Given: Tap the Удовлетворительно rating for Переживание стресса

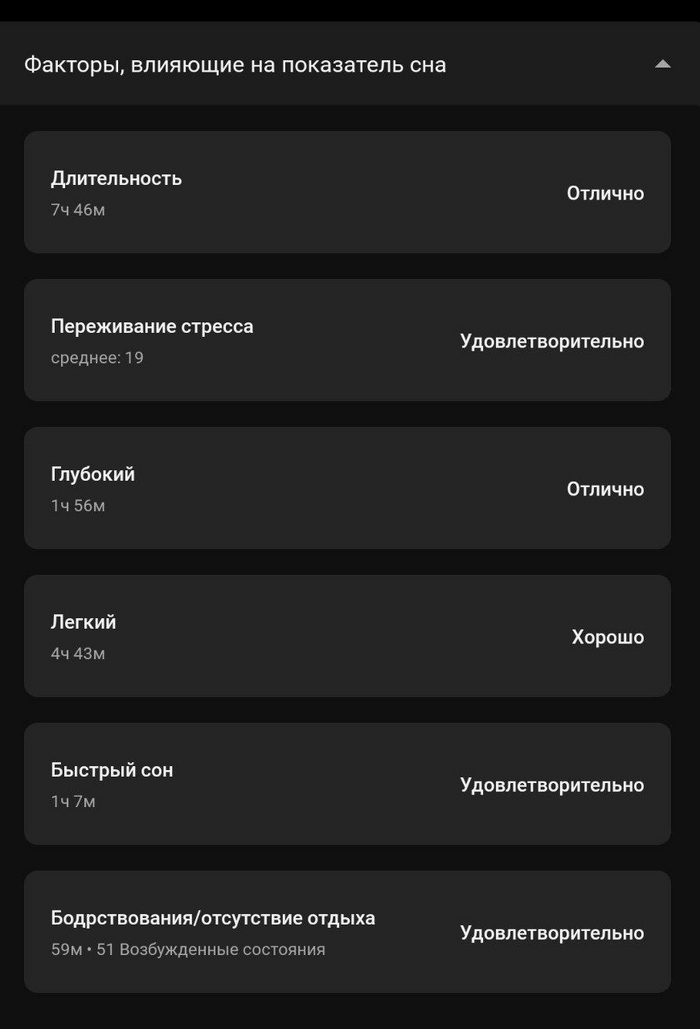Looking at the screenshot, I should 552,341.
